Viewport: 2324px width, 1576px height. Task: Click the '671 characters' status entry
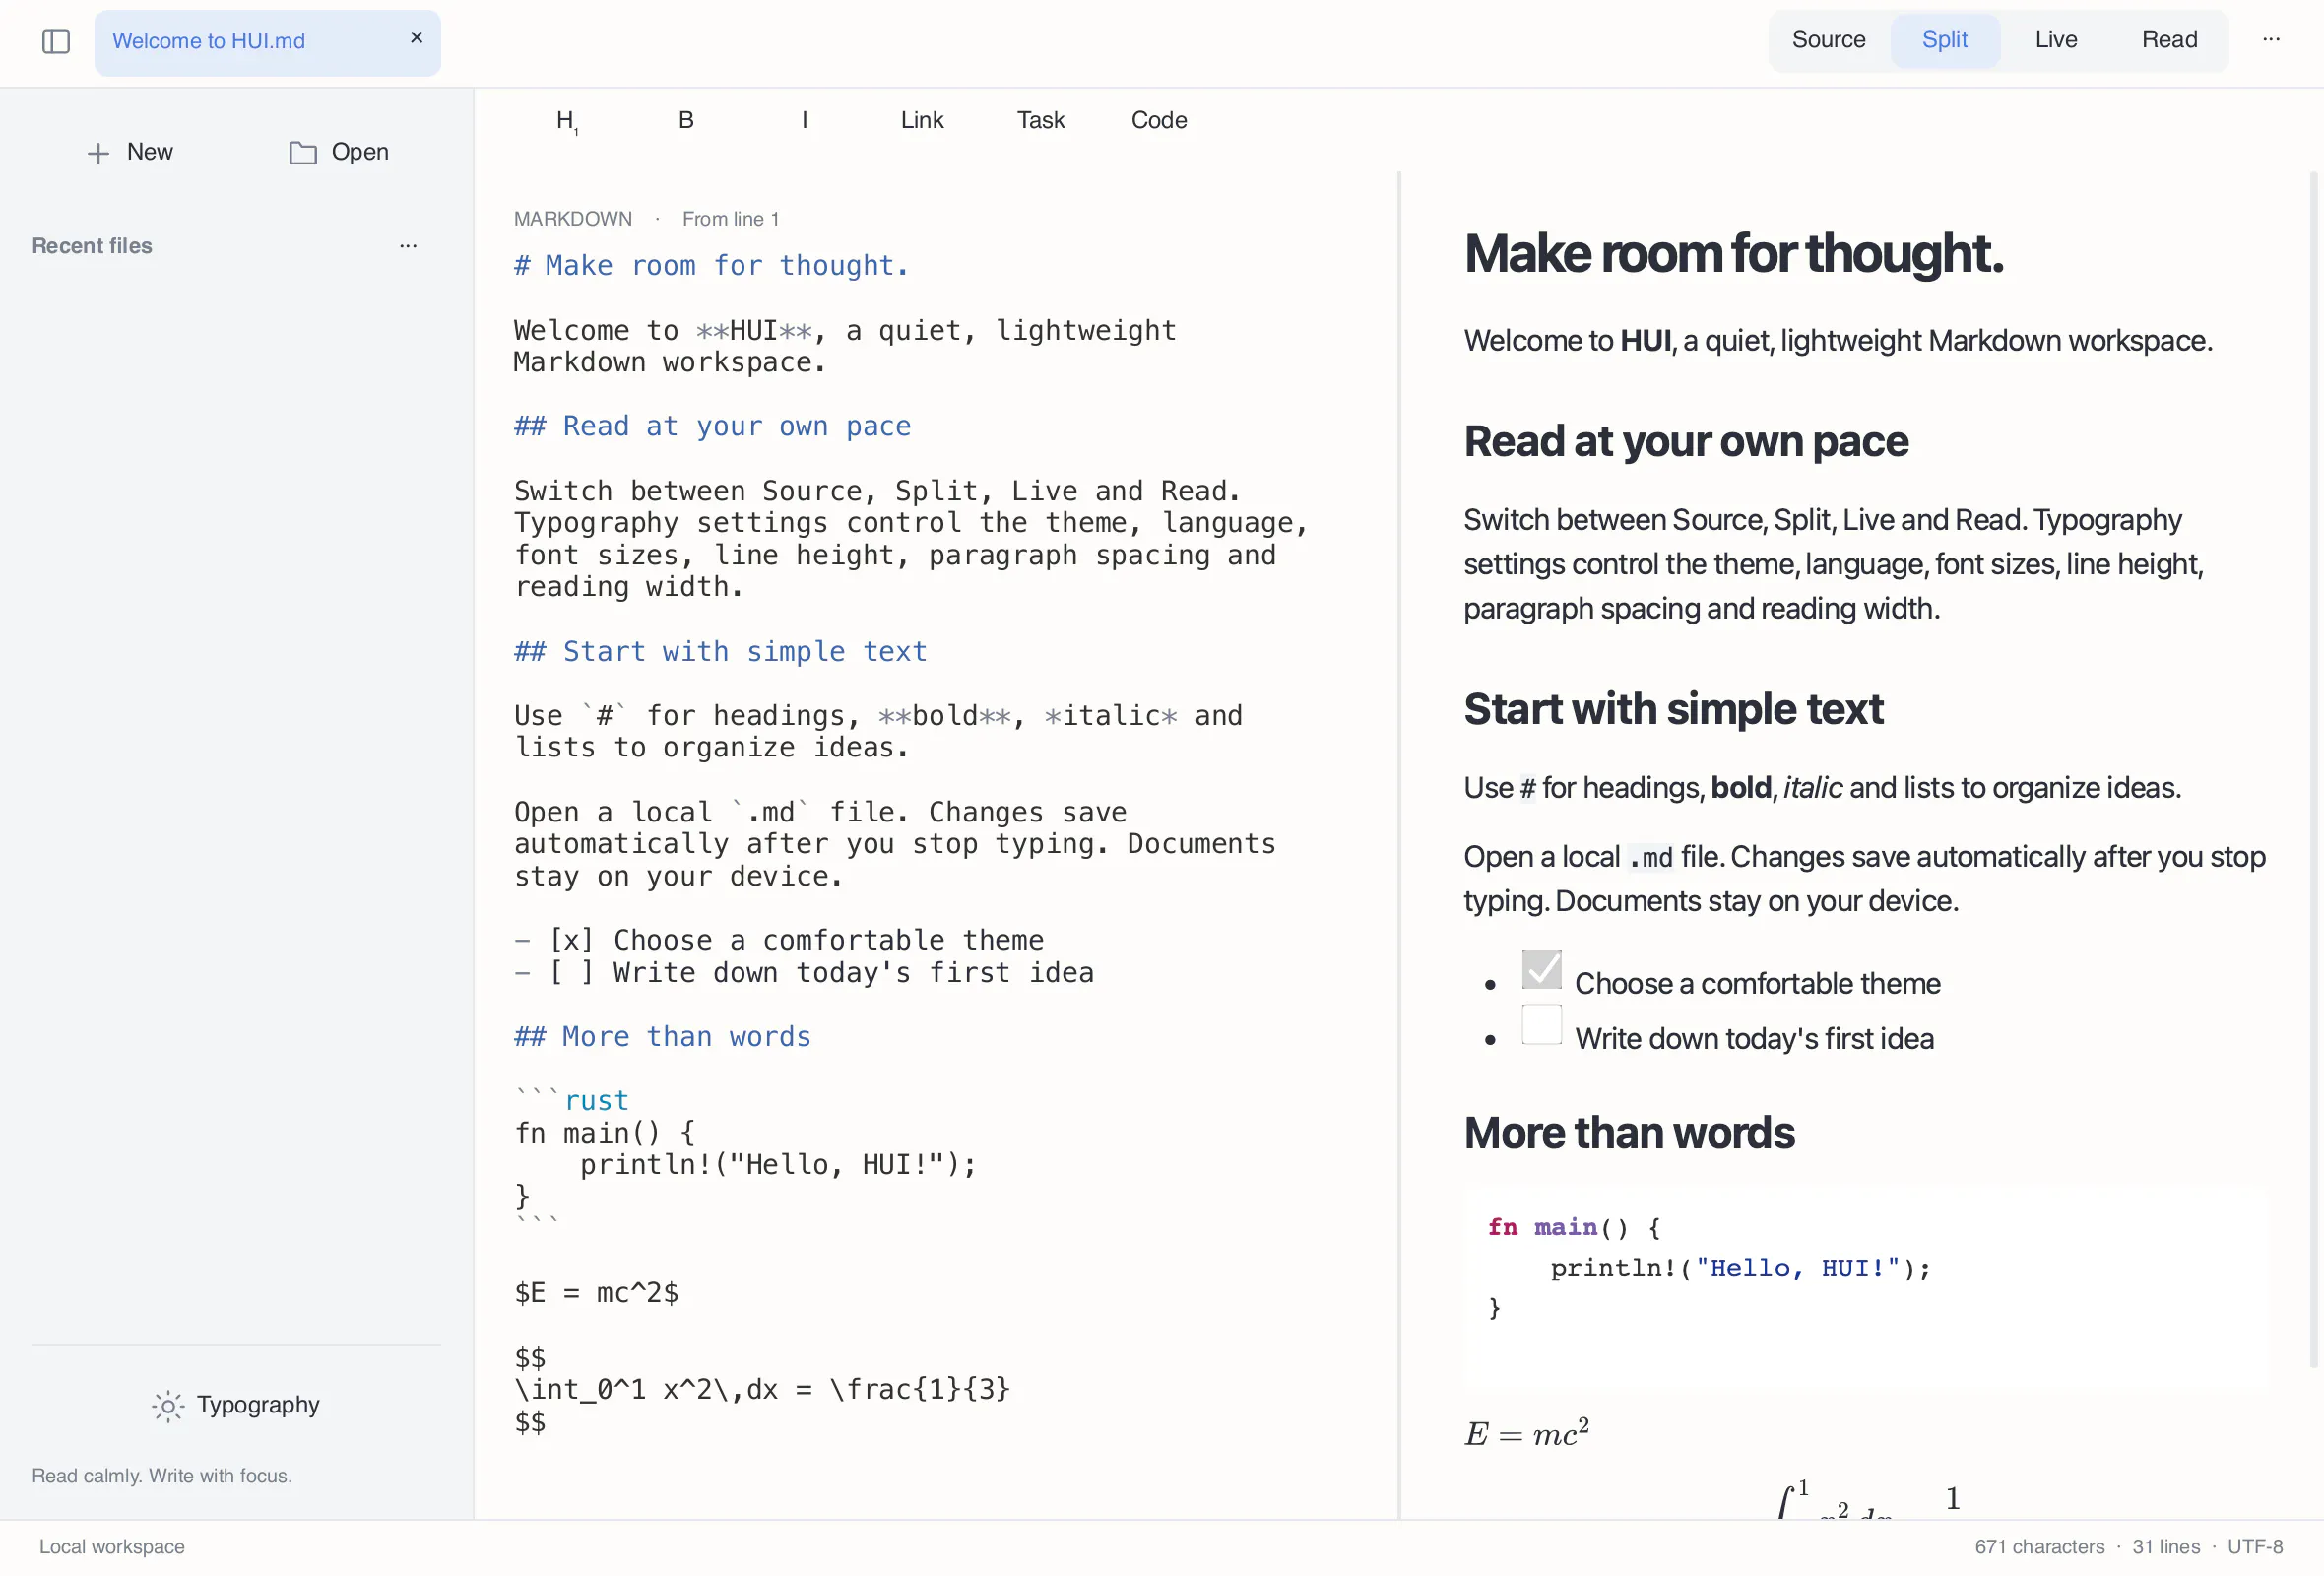click(2039, 1547)
